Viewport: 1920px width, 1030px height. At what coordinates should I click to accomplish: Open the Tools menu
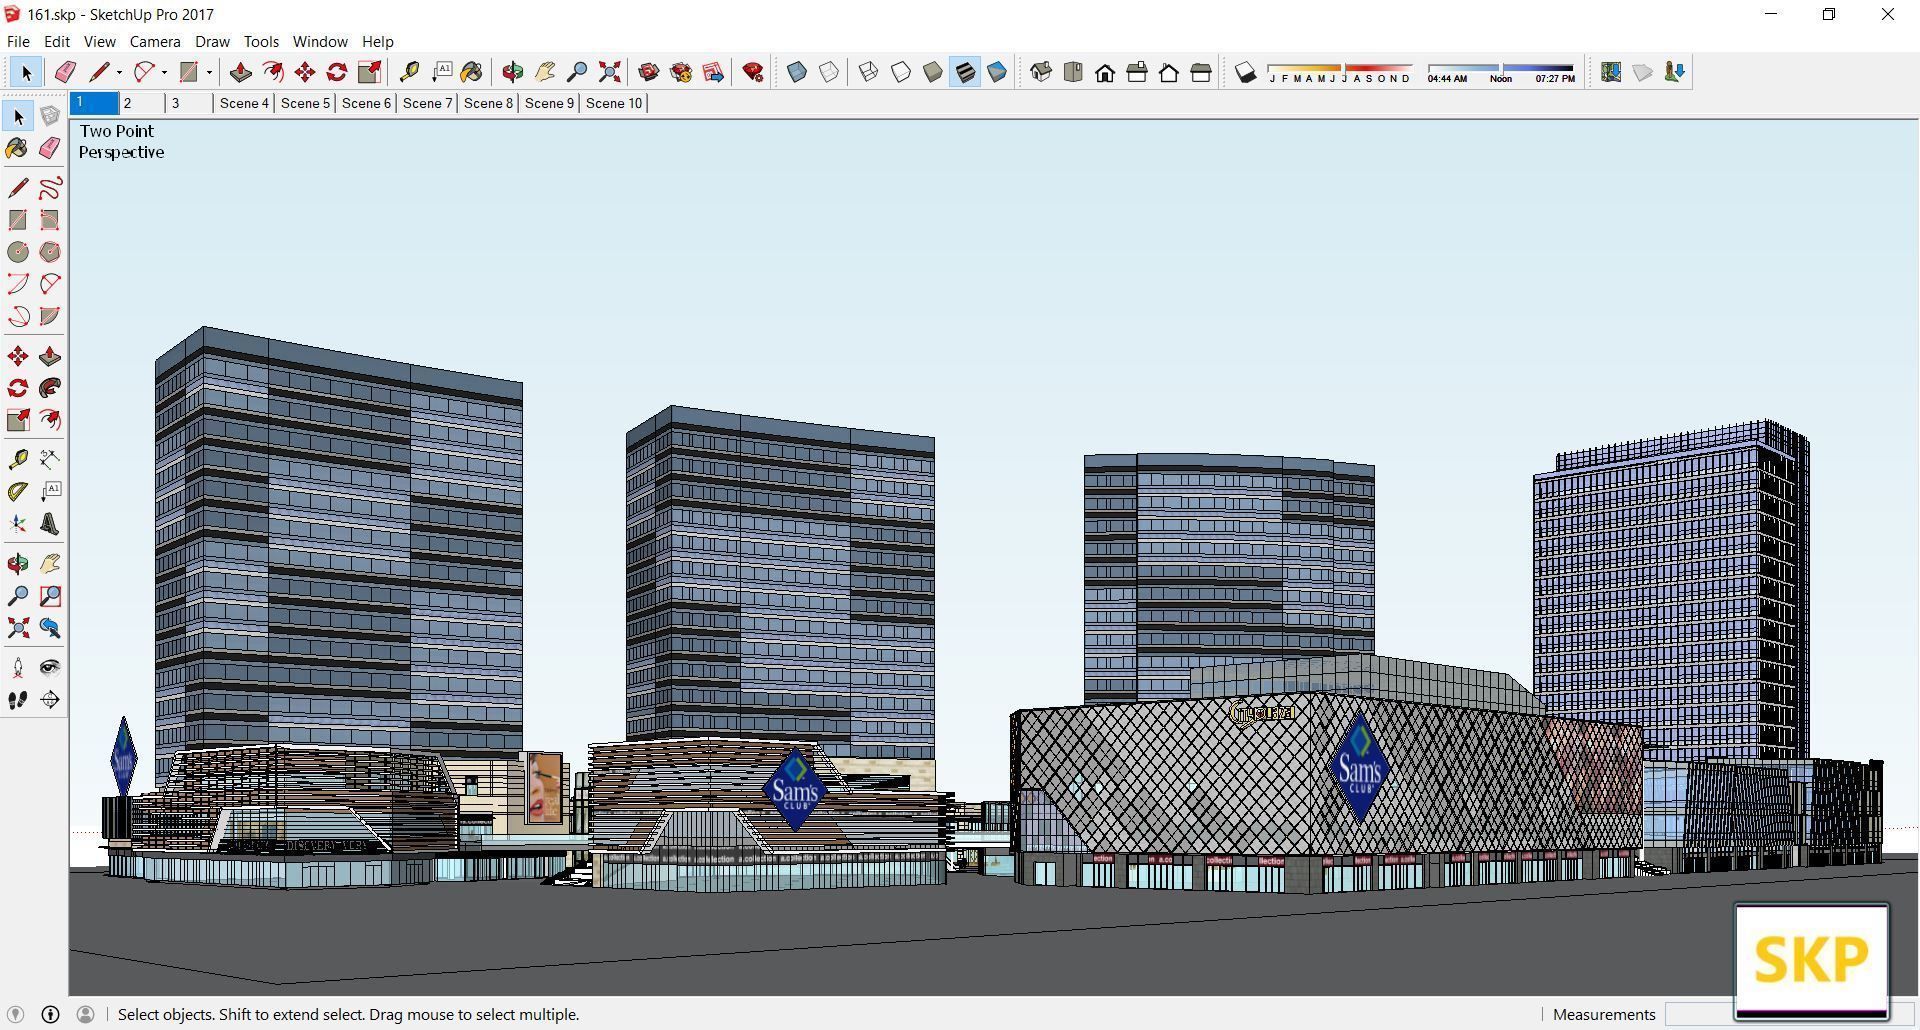[261, 41]
